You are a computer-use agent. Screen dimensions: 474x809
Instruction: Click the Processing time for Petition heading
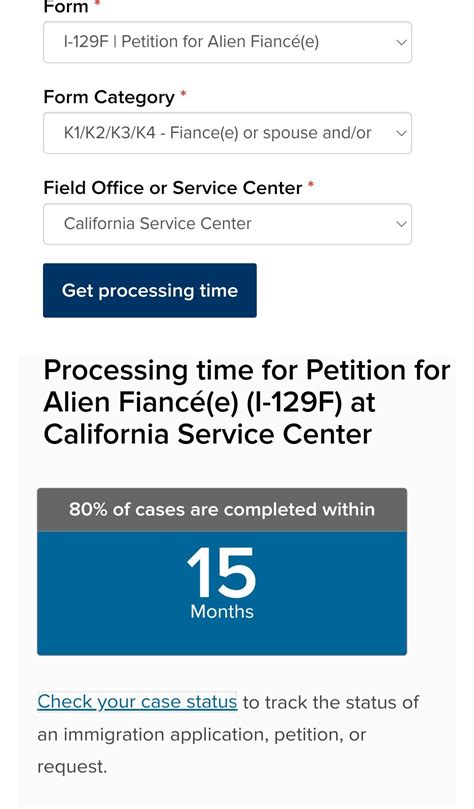pyautogui.click(x=247, y=402)
